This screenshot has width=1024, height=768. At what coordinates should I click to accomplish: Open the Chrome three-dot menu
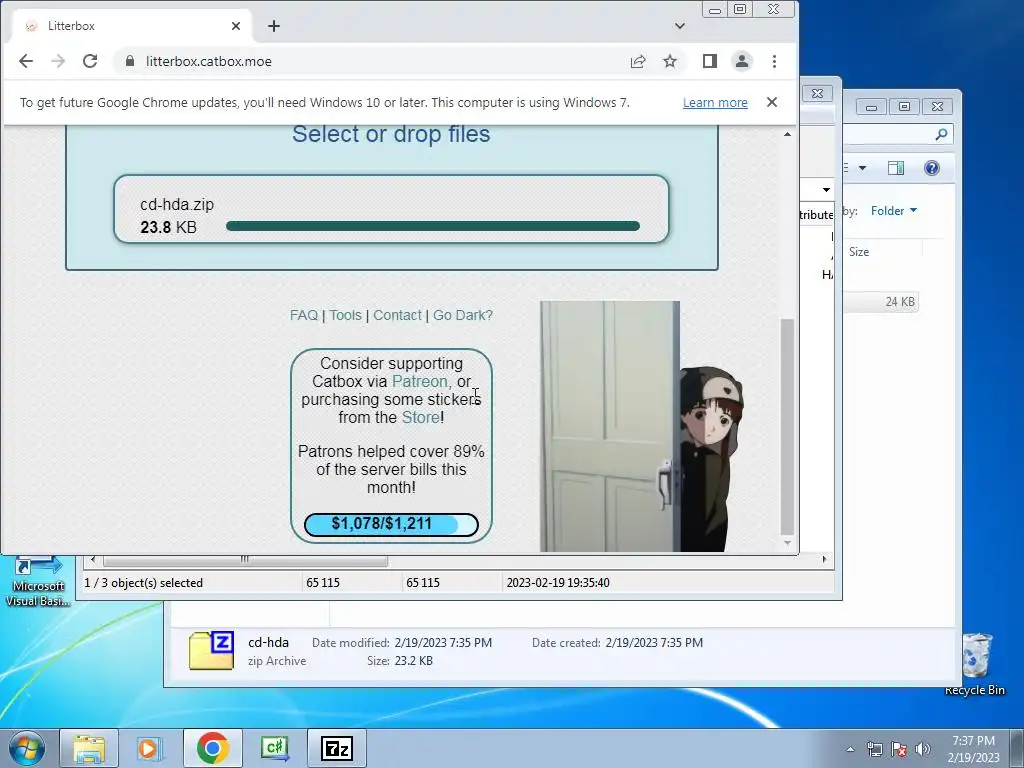click(x=775, y=61)
